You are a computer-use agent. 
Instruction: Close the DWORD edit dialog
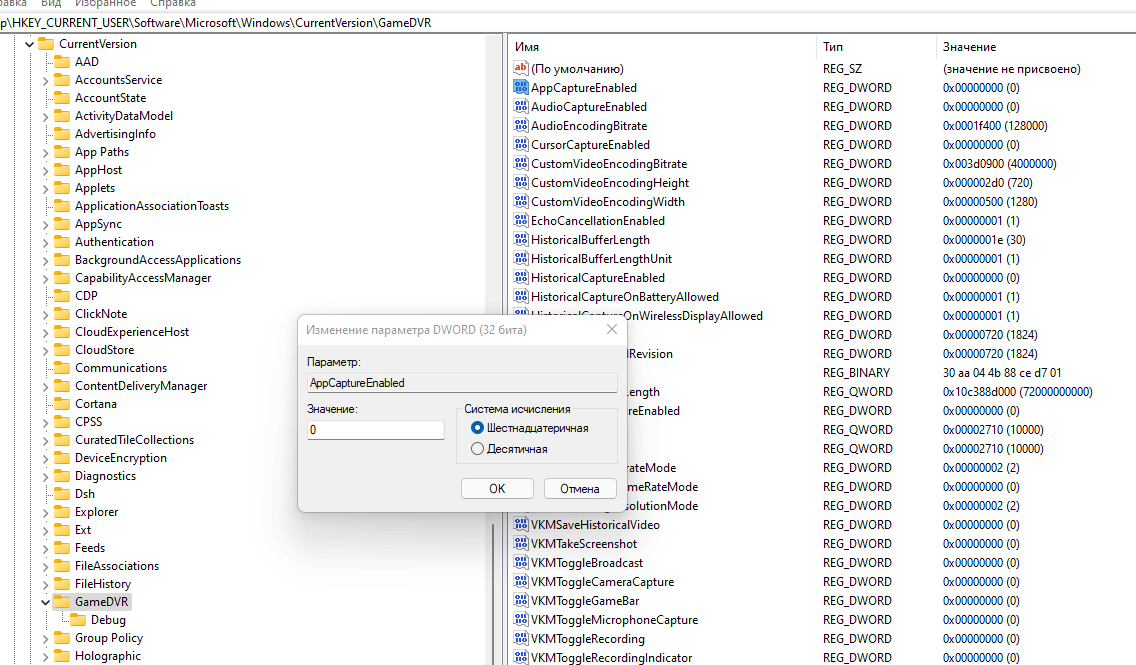tap(611, 329)
